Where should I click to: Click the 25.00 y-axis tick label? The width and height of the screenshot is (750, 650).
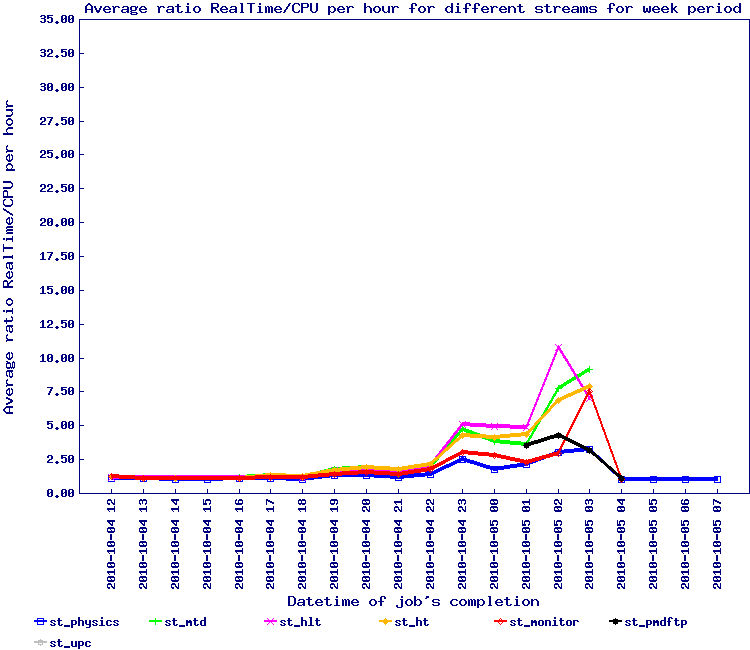pos(57,154)
